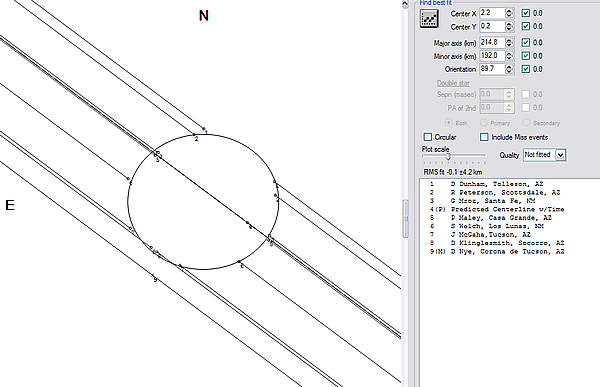The height and width of the screenshot is (387, 600).
Task: Select D Nye, Corona de Tucson entry
Action: (507, 251)
